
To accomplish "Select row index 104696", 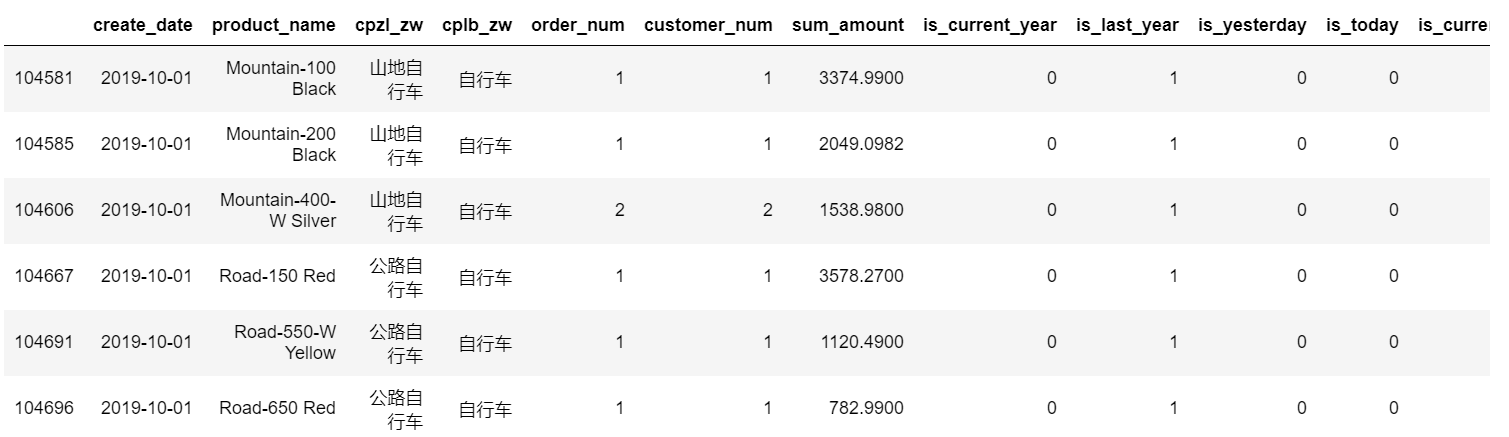I will (44, 408).
